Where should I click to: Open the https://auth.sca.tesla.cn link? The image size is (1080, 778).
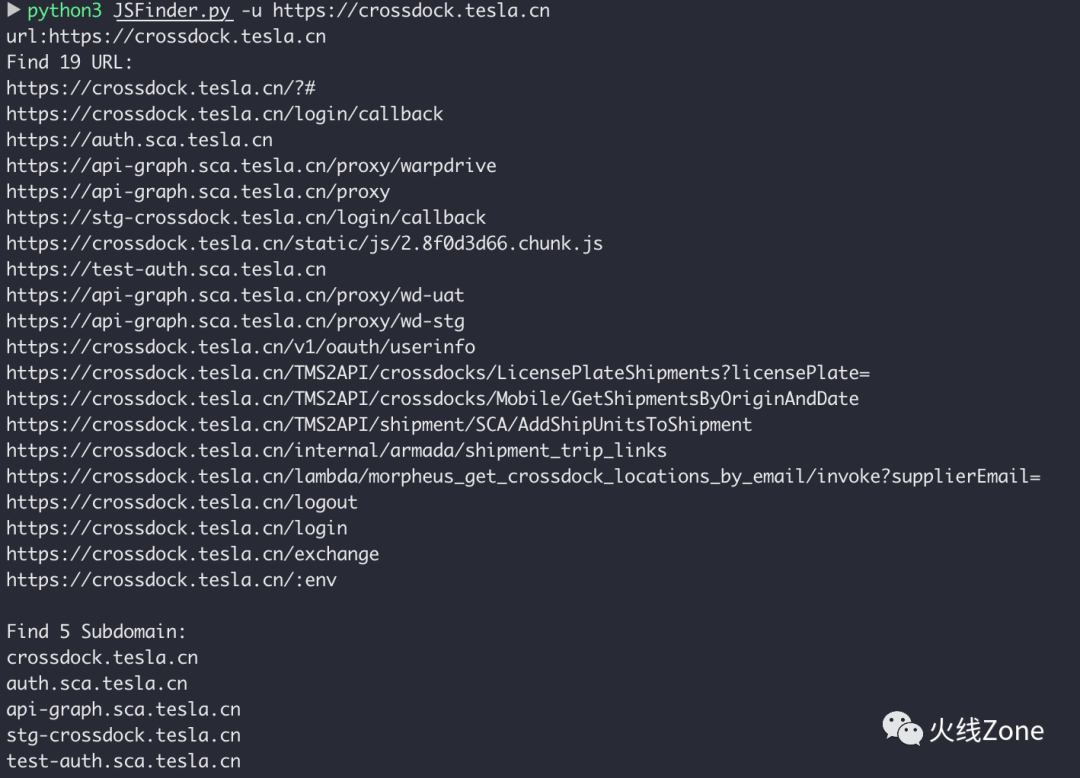click(x=140, y=140)
